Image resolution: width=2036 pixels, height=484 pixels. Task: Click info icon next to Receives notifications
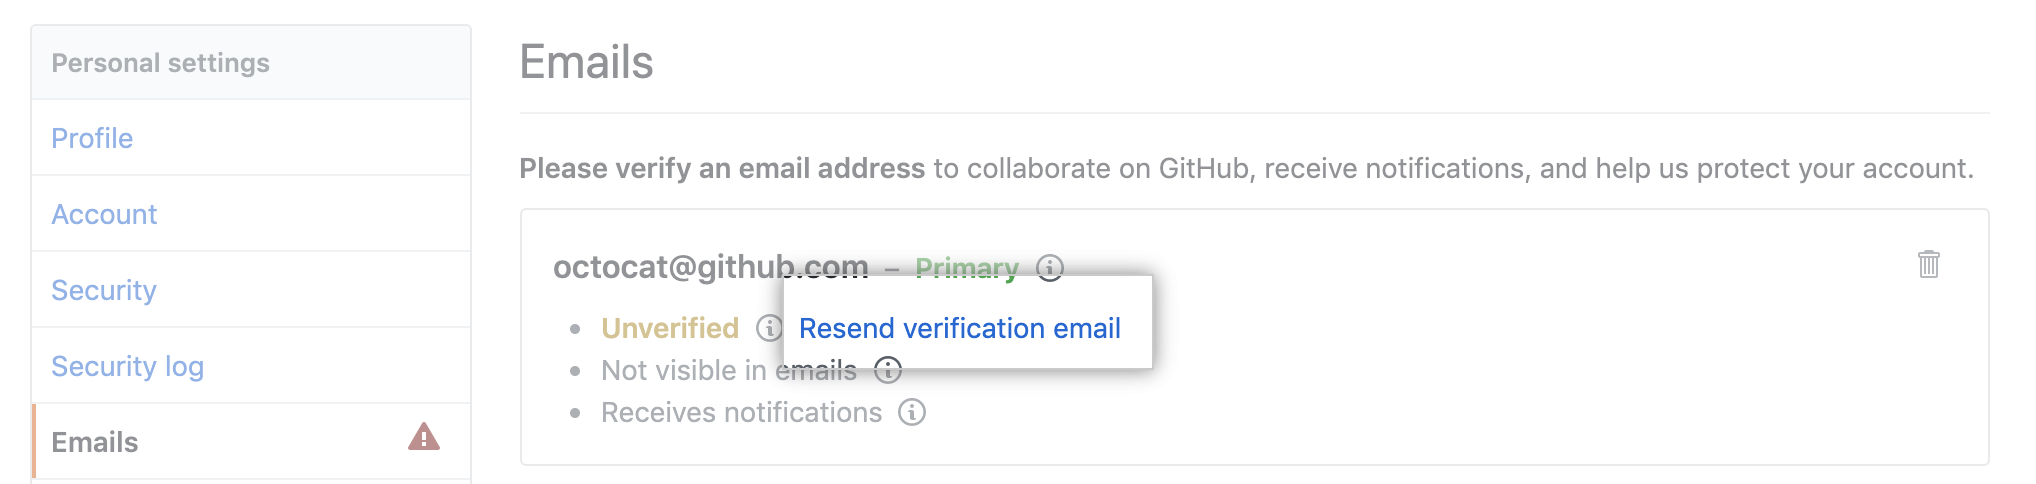(911, 412)
